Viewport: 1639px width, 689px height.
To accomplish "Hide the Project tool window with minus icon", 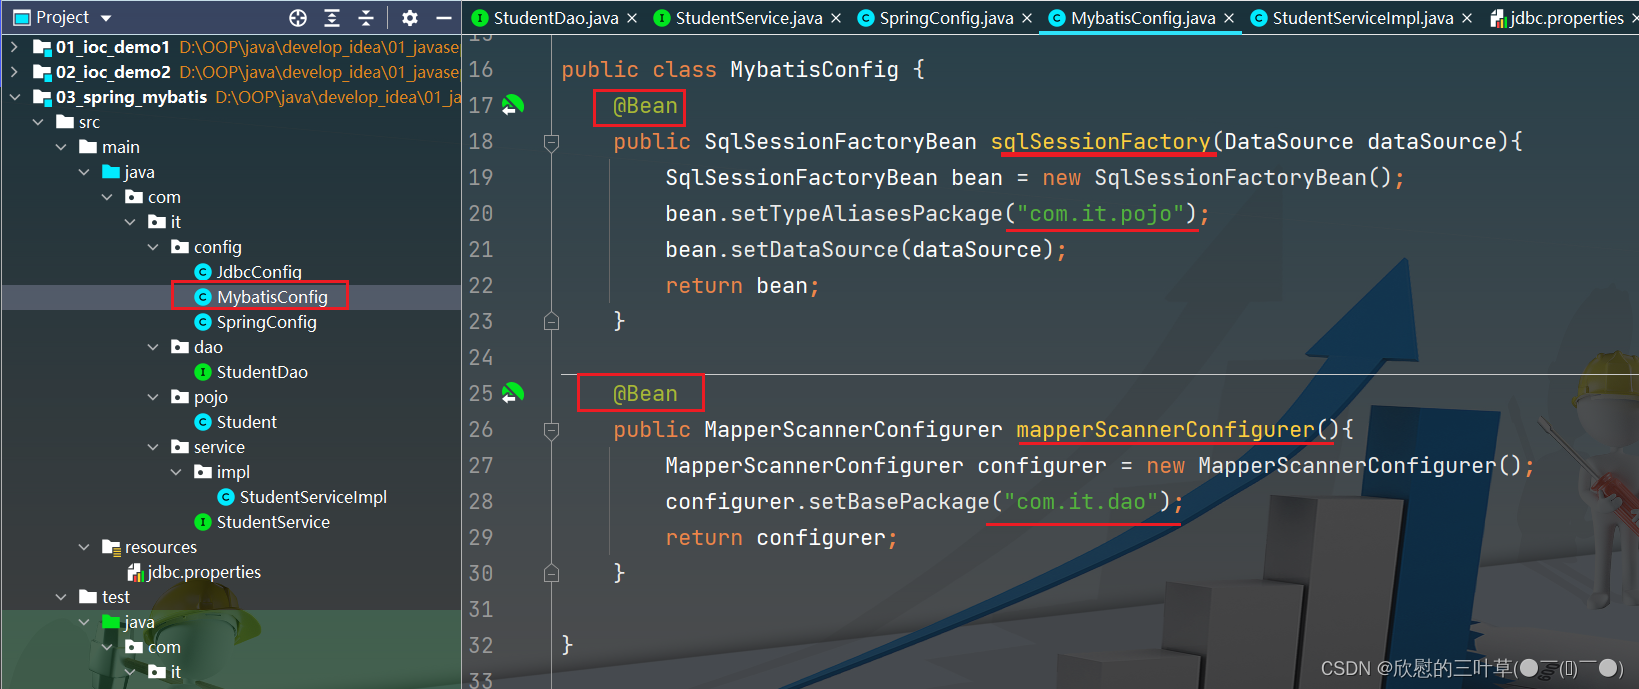I will coord(444,18).
